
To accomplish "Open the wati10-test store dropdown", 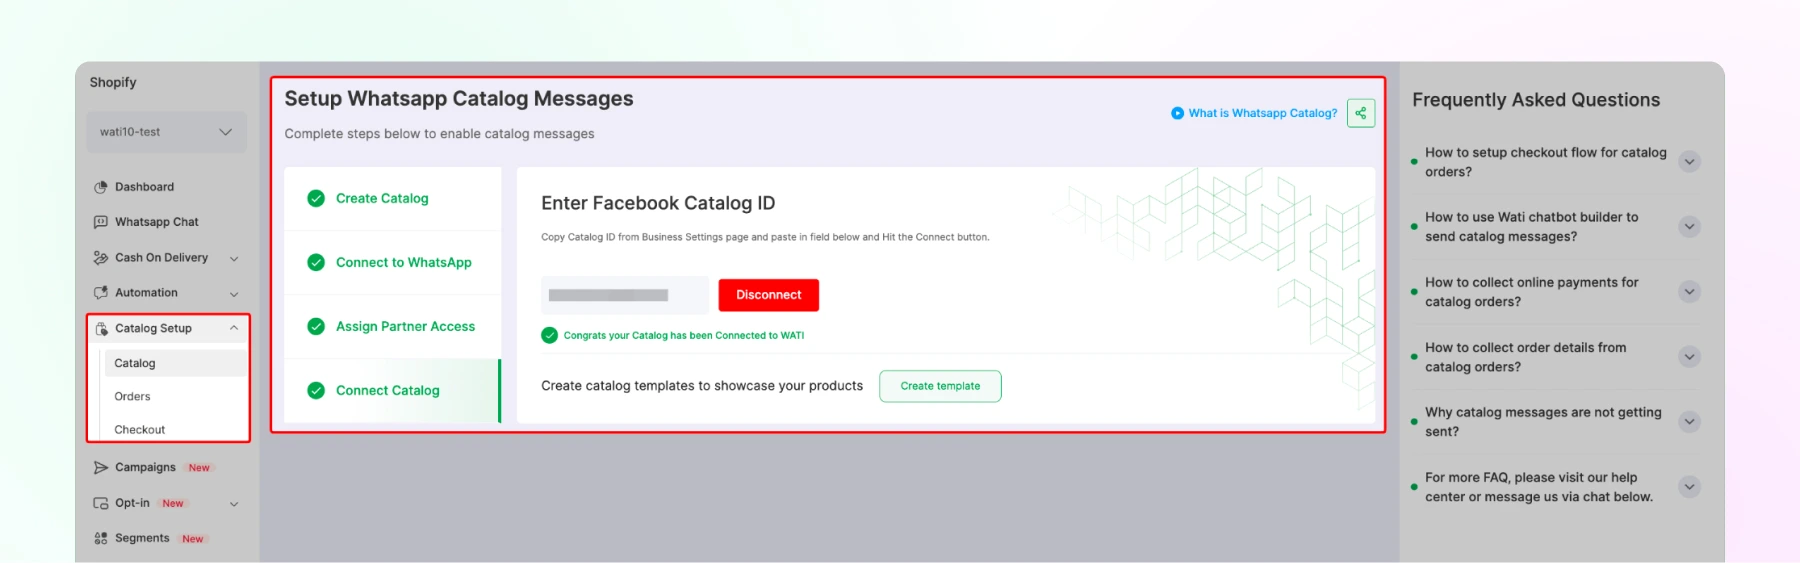I will tap(166, 132).
